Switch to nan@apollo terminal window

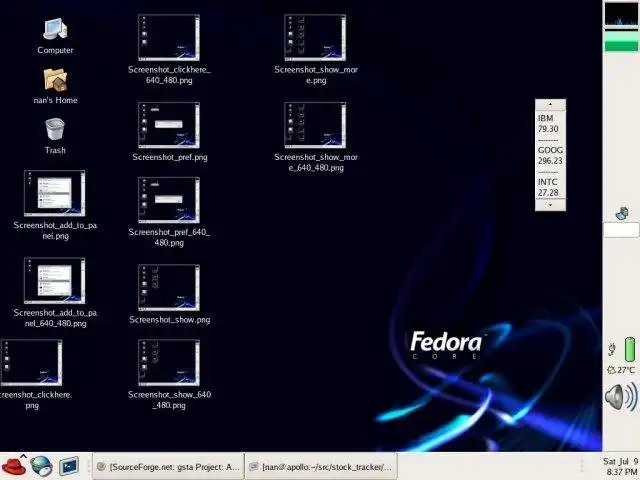(x=321, y=466)
